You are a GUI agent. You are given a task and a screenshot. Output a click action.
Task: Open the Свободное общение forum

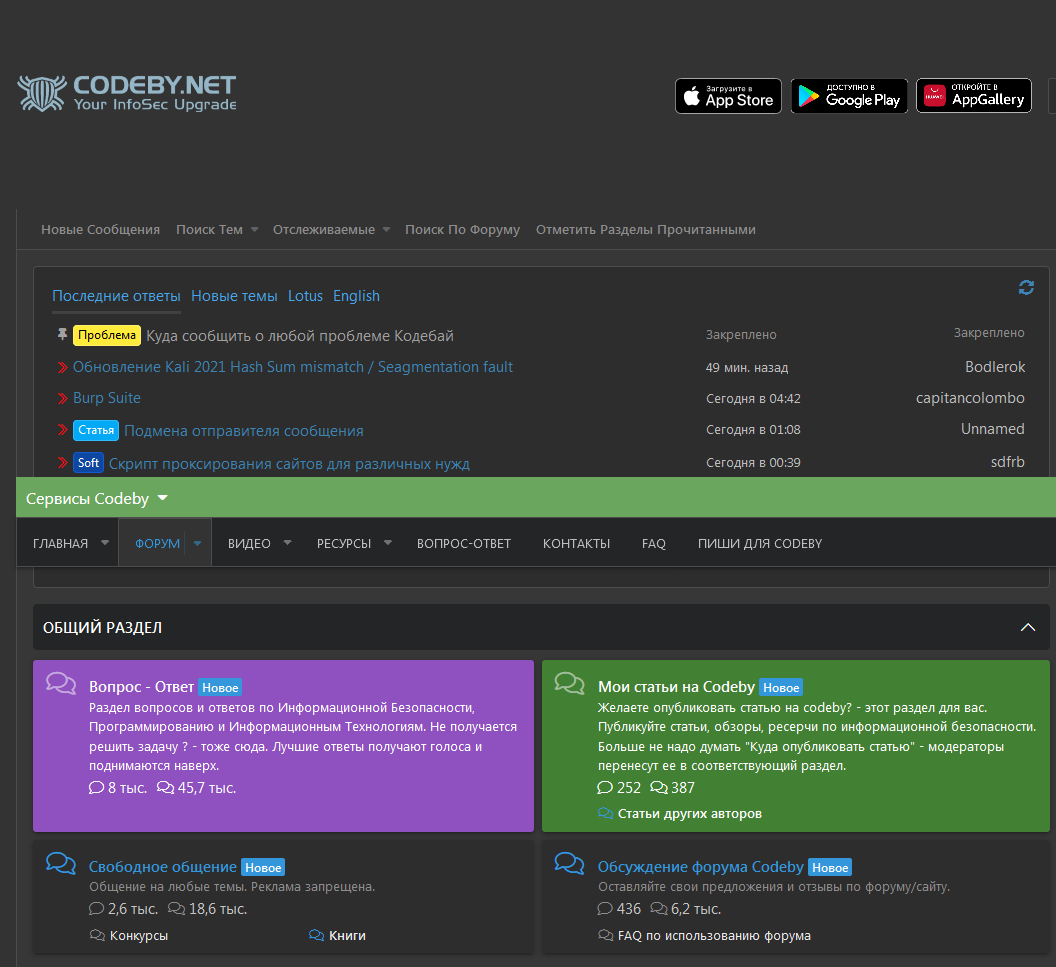pyautogui.click(x=162, y=867)
